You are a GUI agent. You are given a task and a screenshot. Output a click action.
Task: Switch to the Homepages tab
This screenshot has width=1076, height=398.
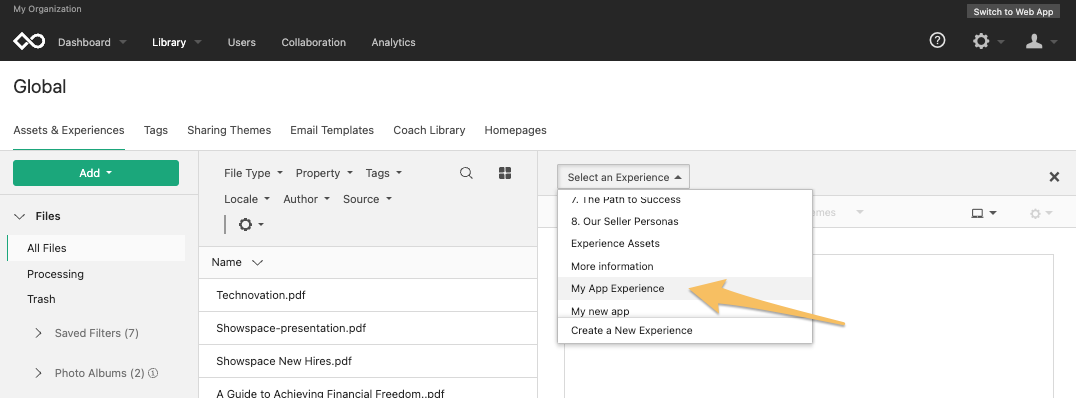click(x=515, y=130)
